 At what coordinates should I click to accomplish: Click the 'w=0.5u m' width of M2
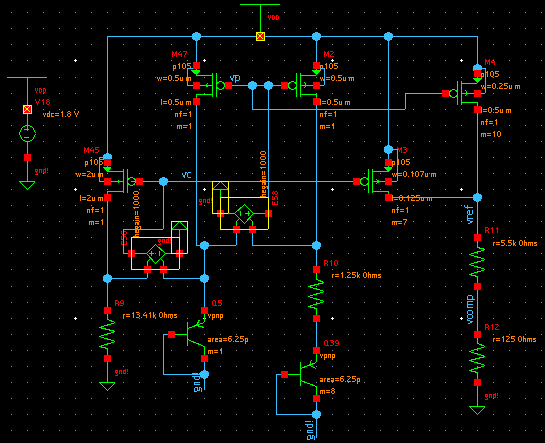click(337, 79)
